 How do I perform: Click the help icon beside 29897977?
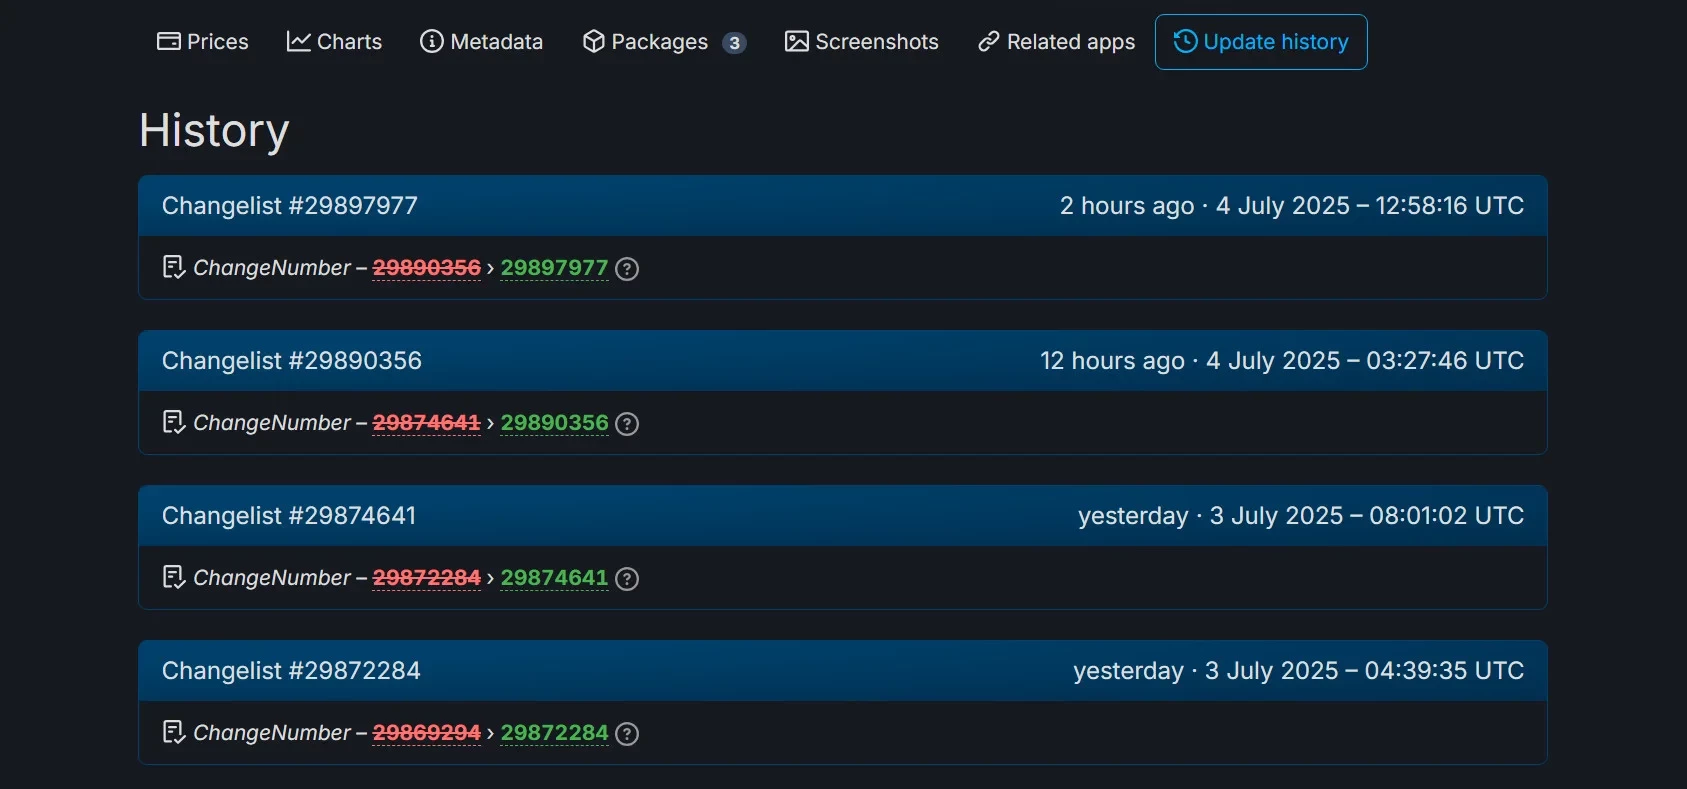click(x=627, y=269)
